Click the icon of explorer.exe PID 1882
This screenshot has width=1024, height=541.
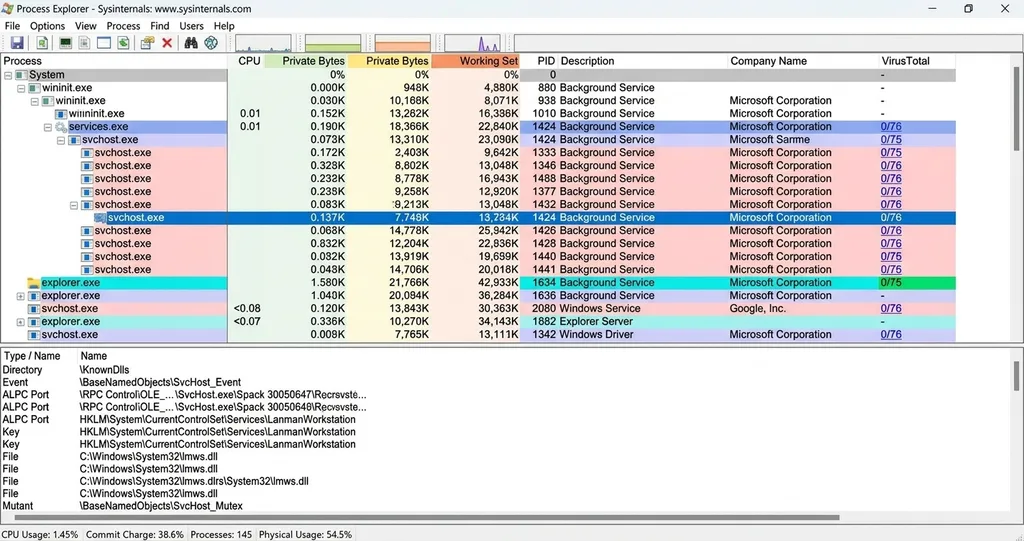click(33, 322)
